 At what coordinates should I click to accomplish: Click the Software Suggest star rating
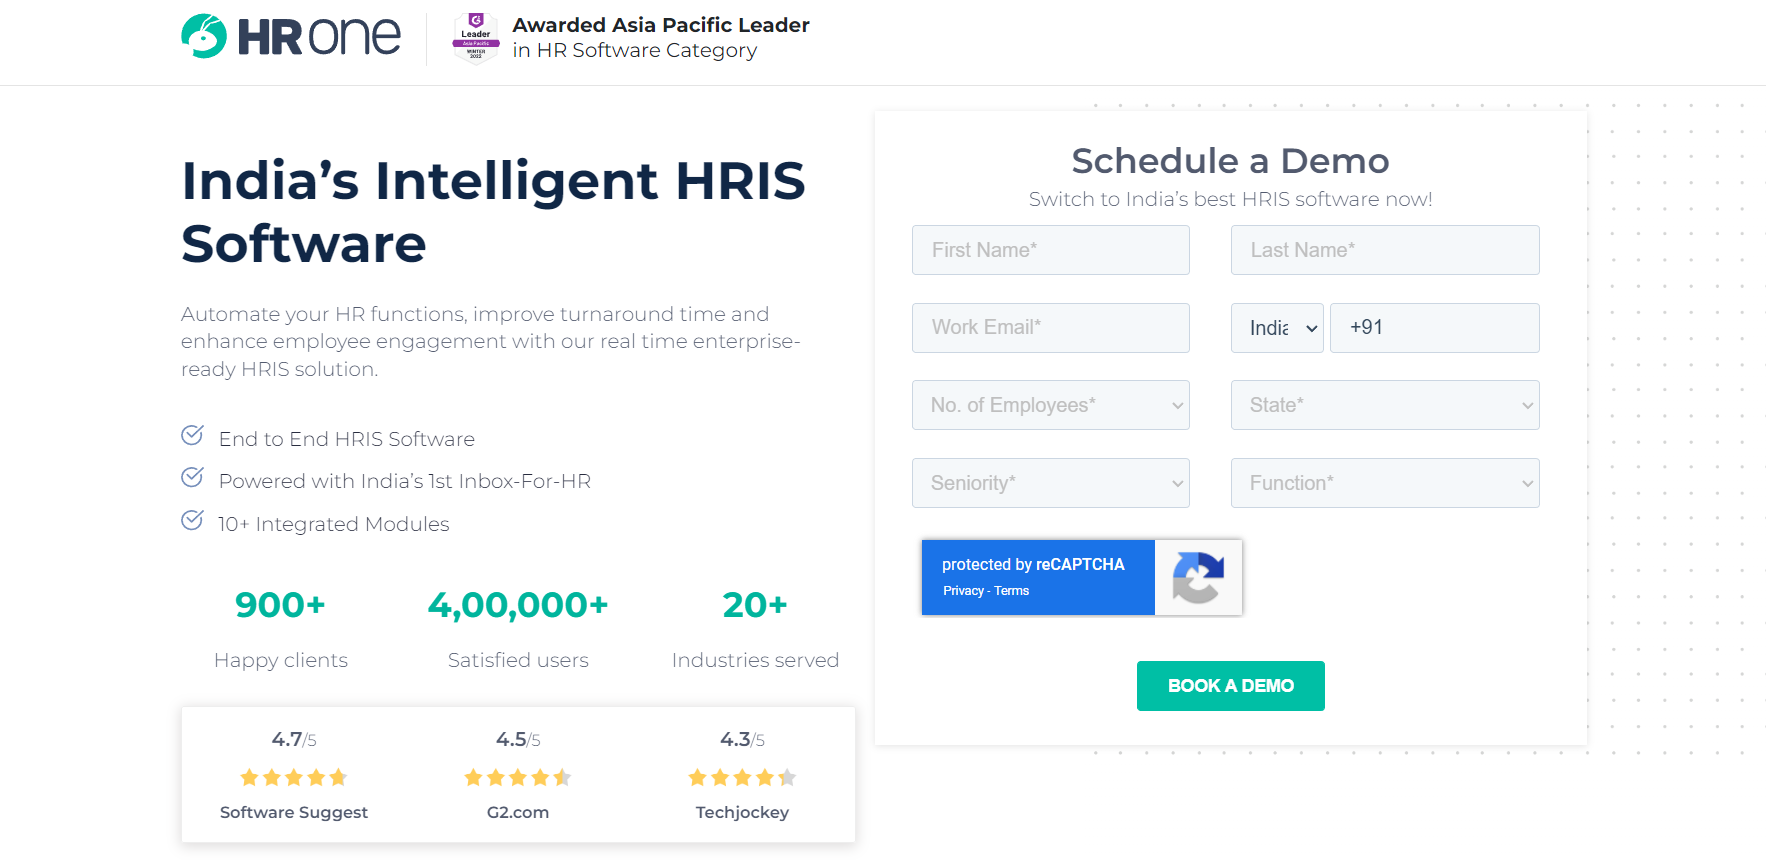pos(294,777)
